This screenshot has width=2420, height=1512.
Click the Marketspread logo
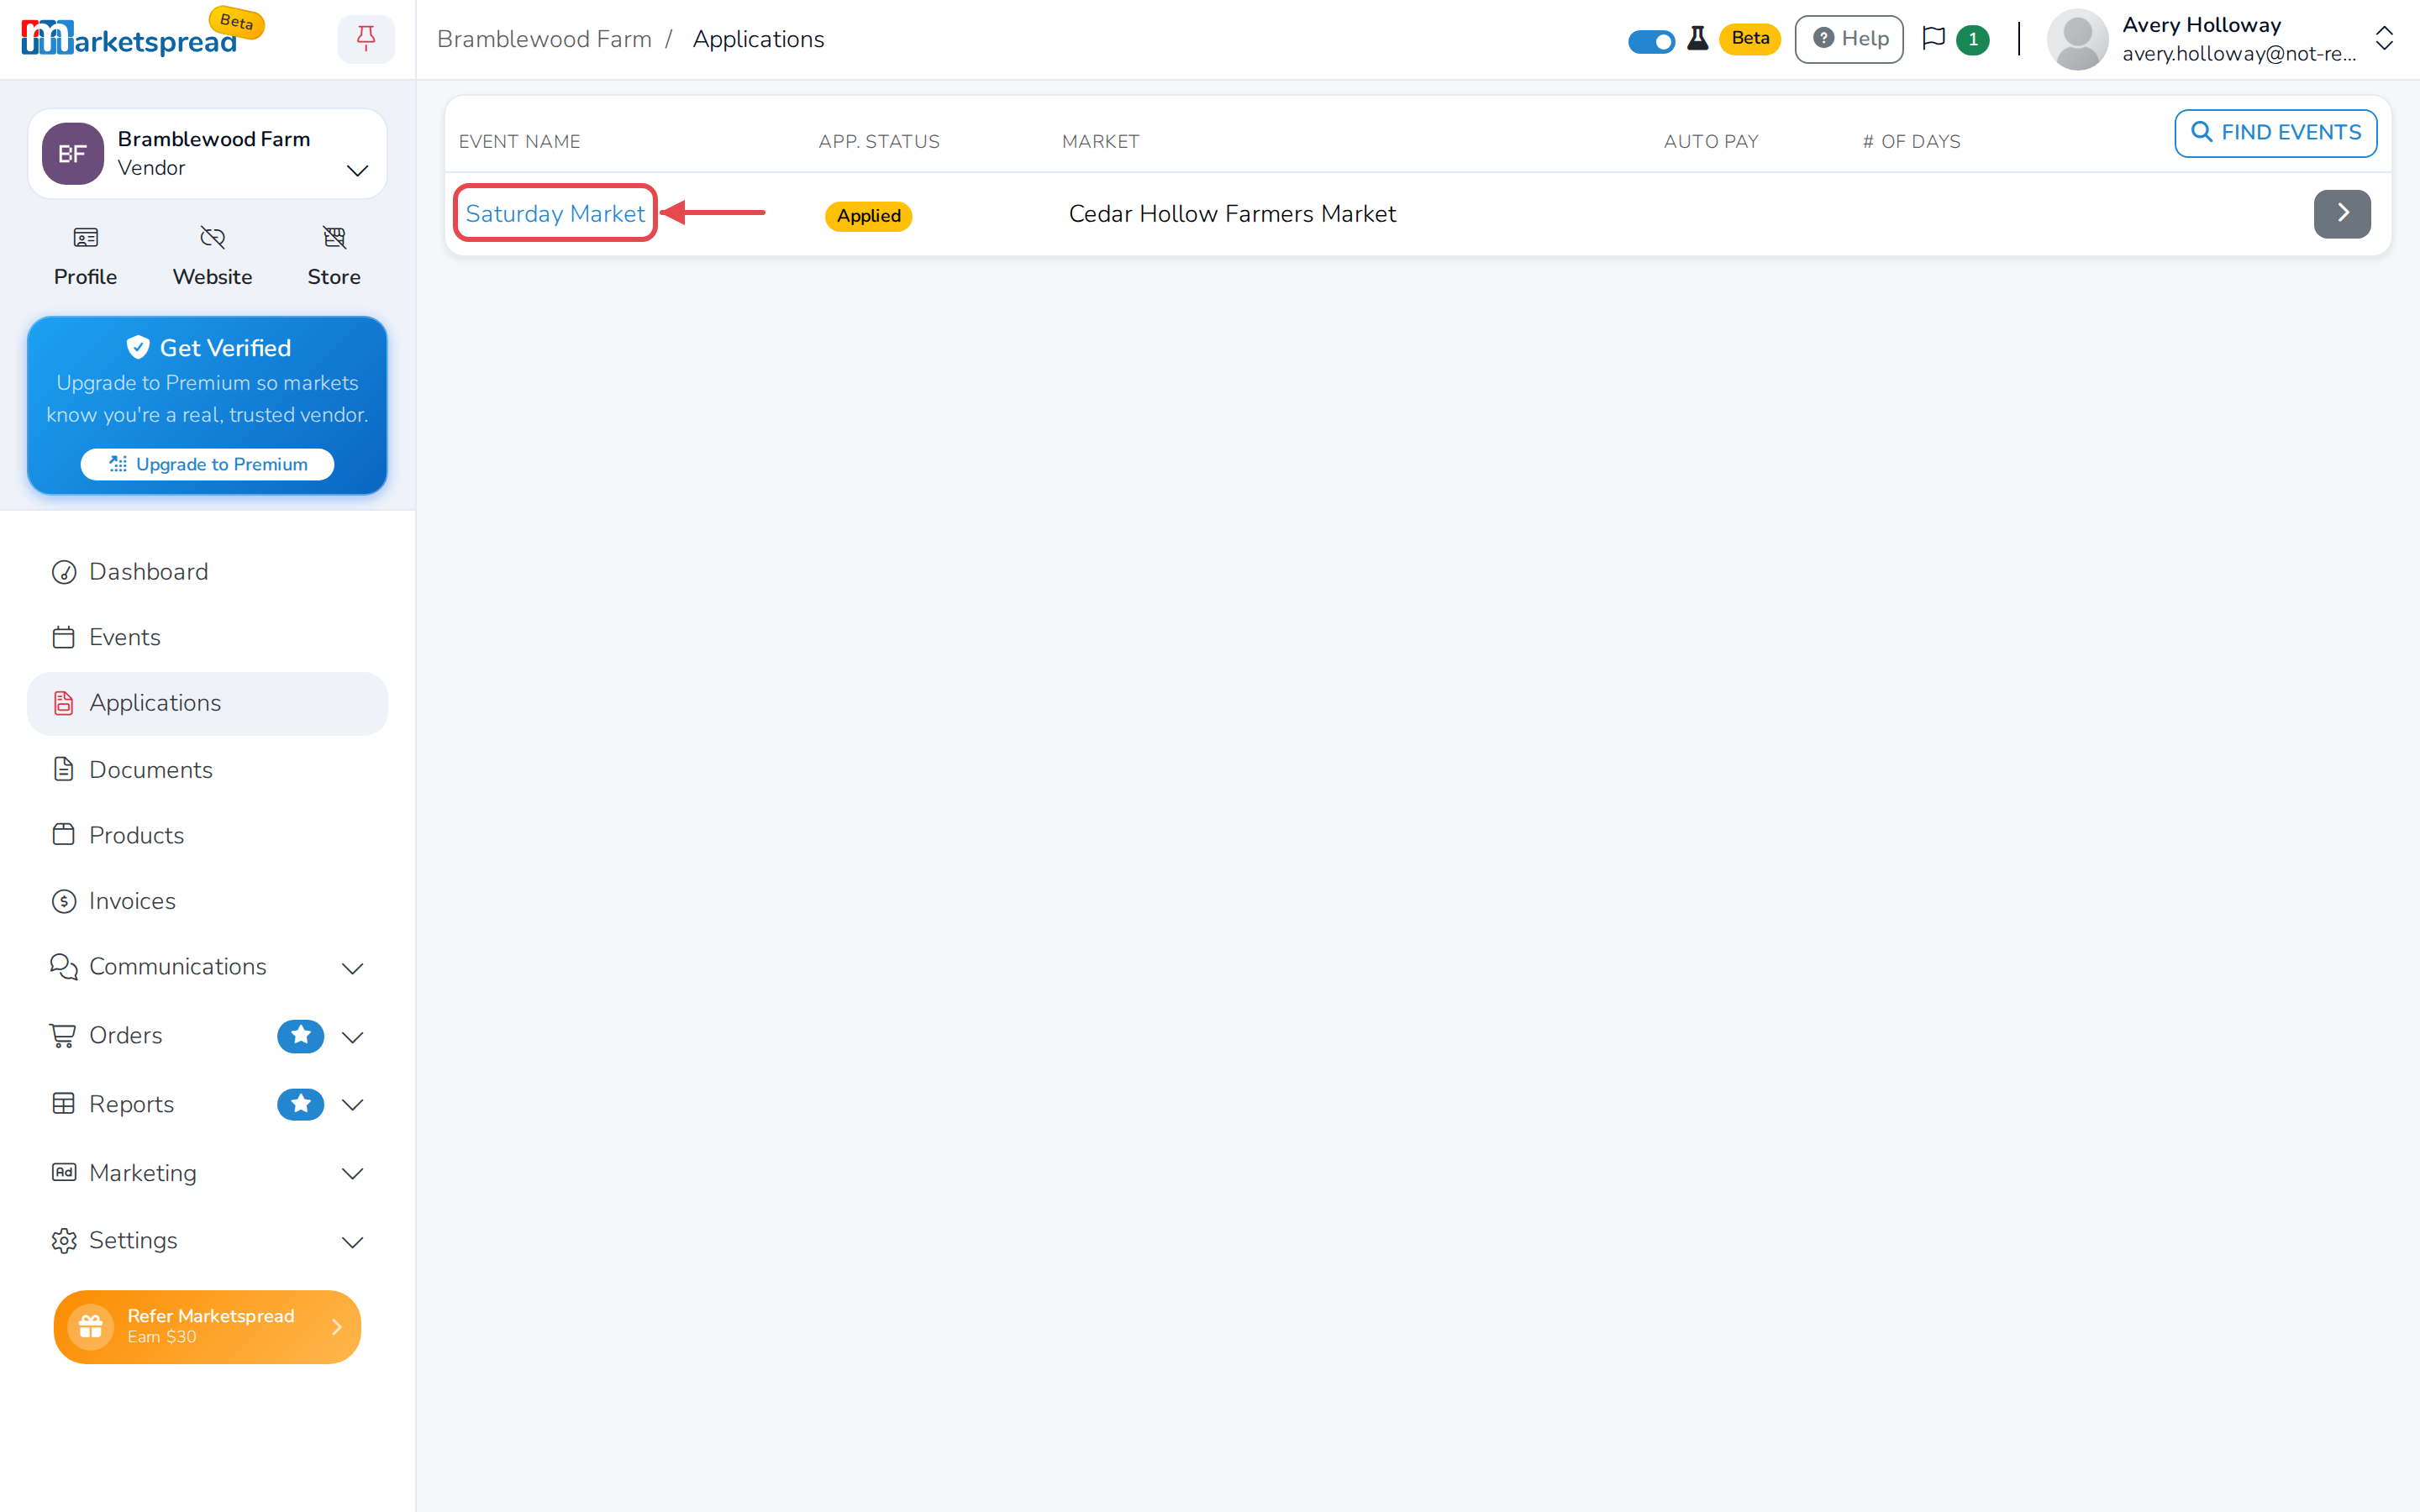(129, 38)
